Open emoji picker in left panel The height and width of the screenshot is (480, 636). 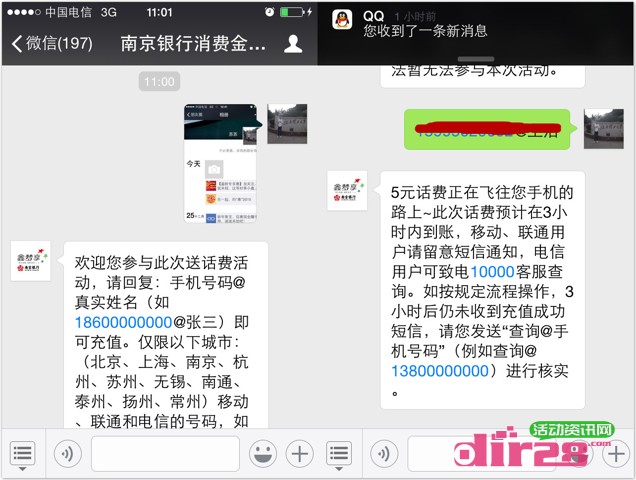coord(263,454)
